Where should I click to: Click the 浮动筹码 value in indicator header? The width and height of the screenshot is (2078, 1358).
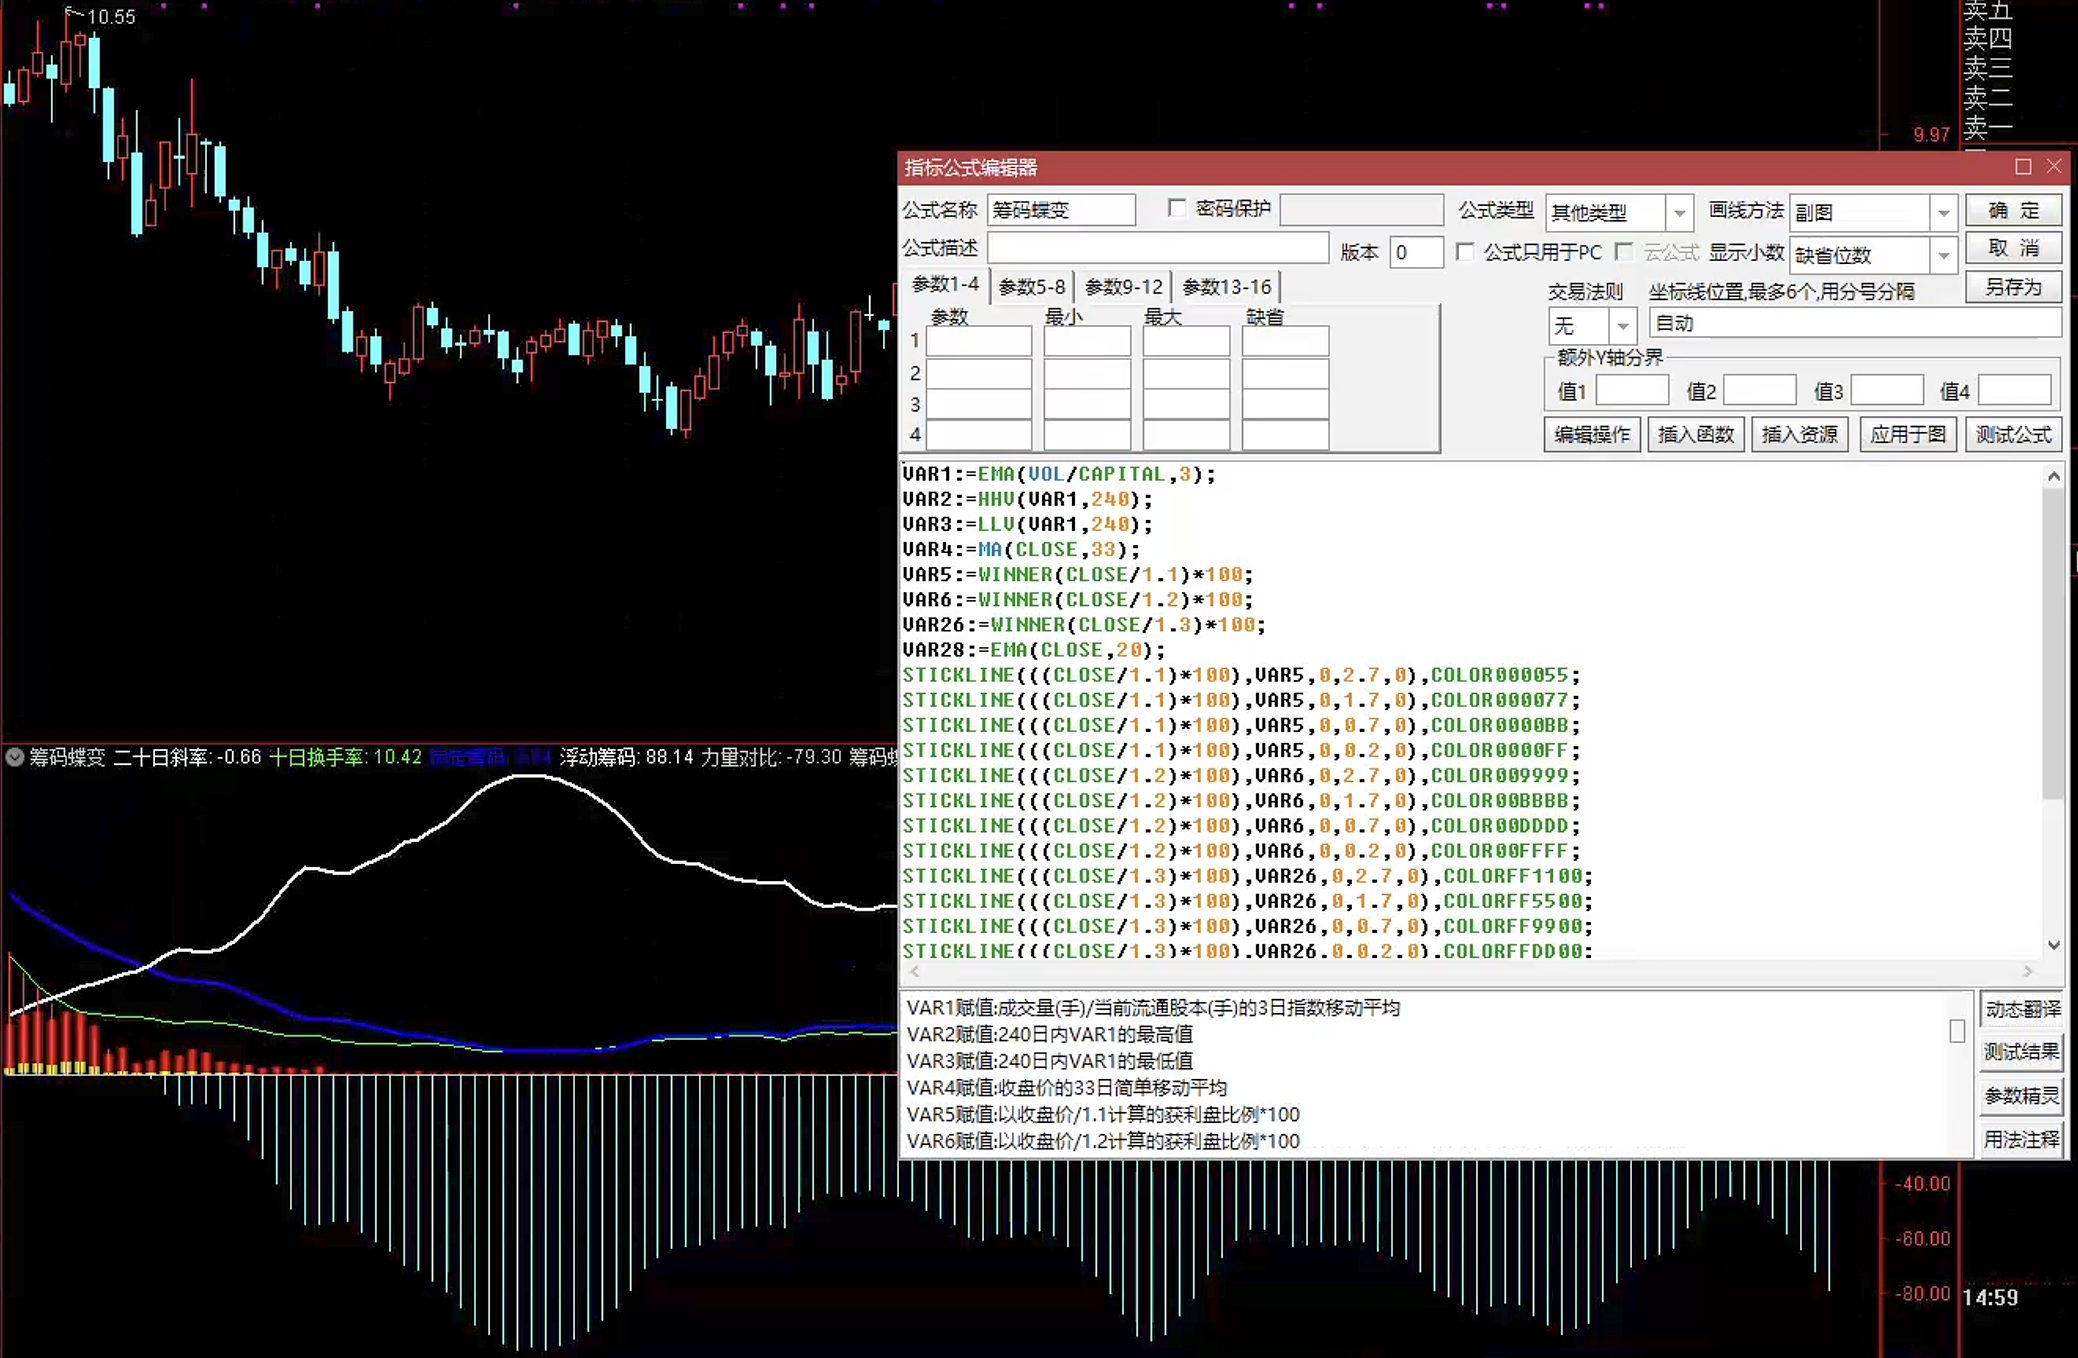(x=669, y=757)
